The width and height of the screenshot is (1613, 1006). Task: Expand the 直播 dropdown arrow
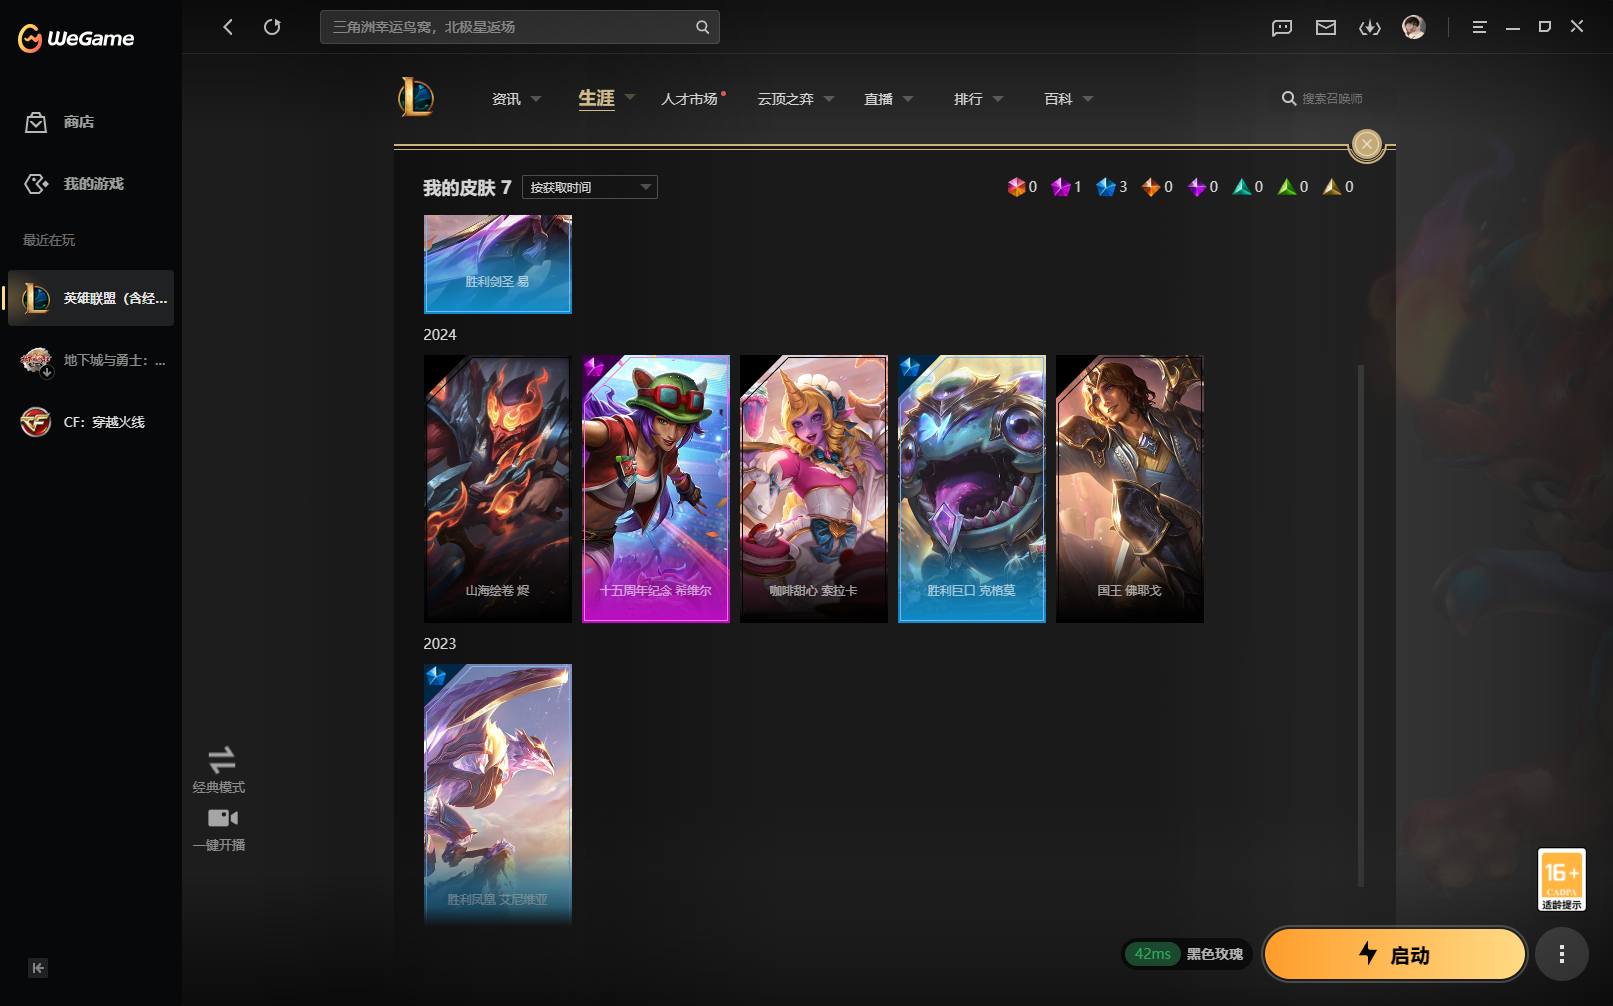[x=908, y=99]
